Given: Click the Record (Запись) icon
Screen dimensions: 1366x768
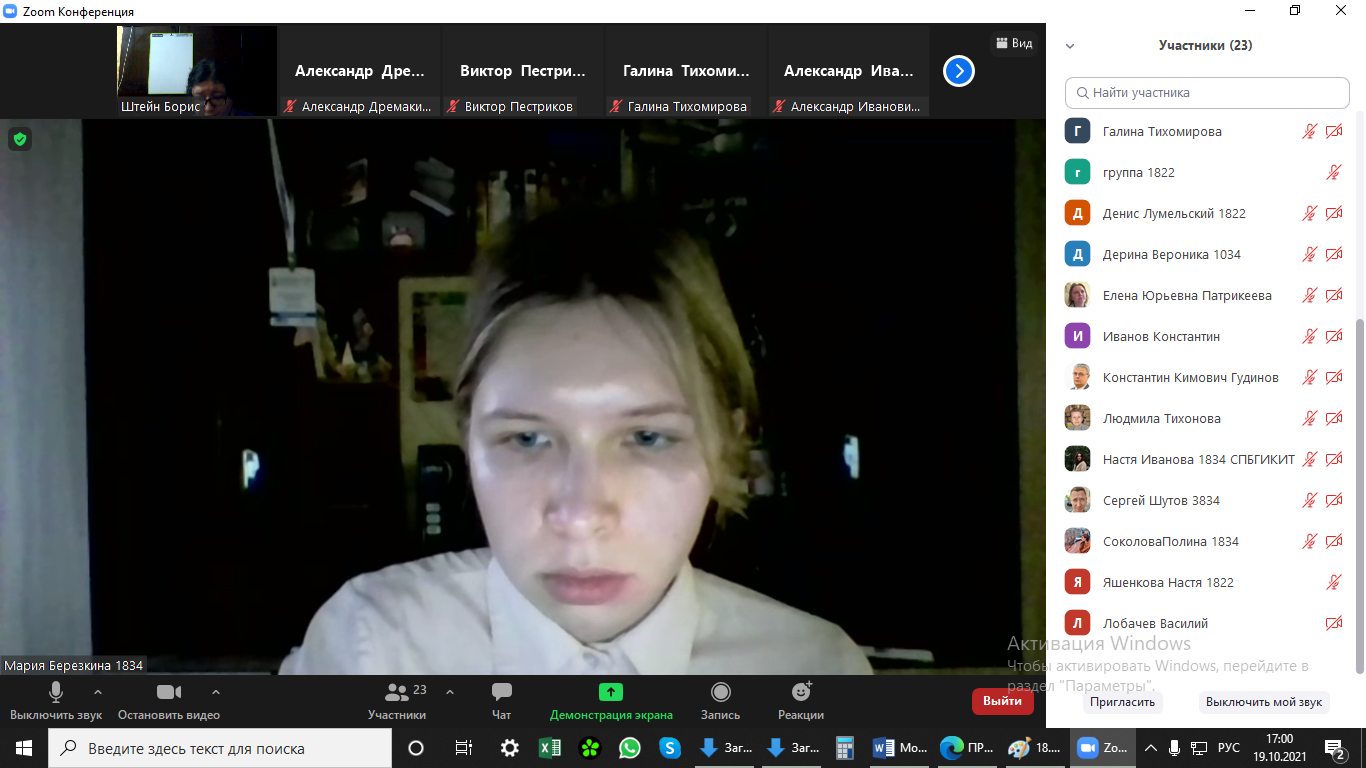Looking at the screenshot, I should click(x=720, y=692).
